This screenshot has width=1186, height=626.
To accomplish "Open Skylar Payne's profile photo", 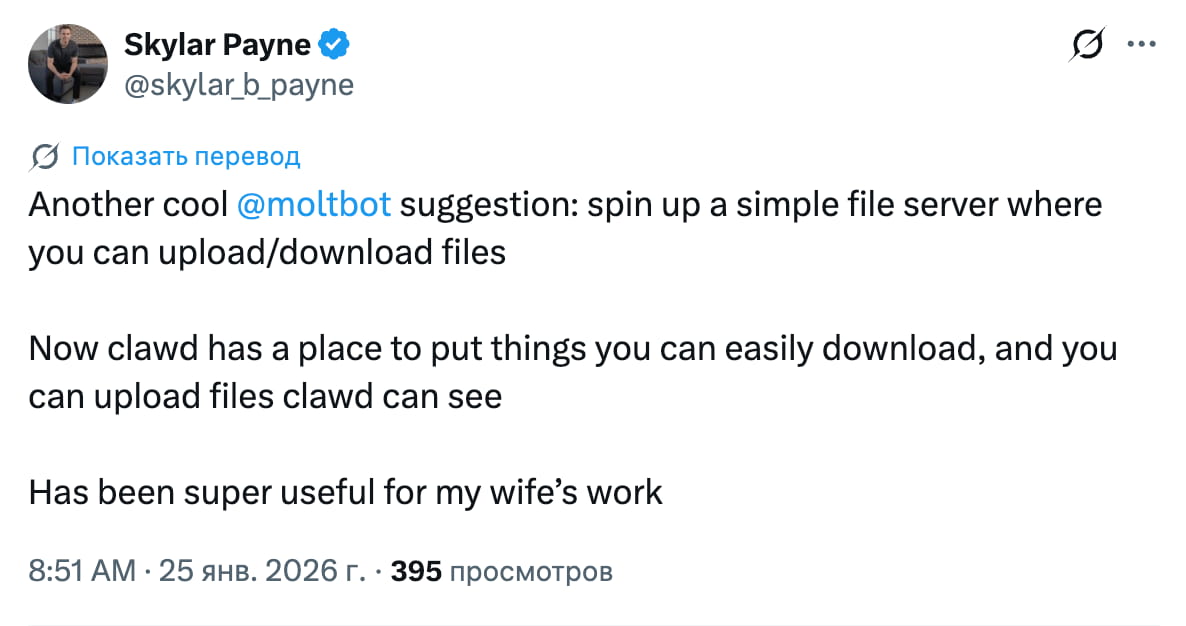I will coord(67,65).
